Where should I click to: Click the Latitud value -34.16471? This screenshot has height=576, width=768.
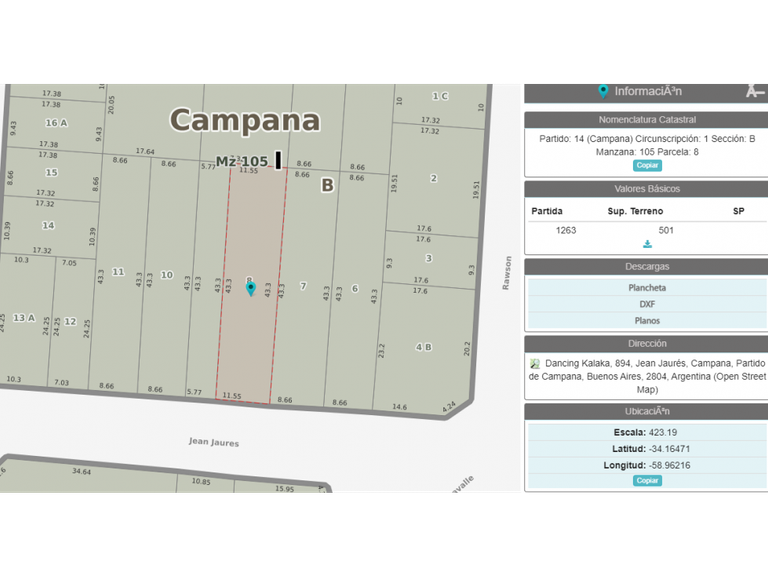point(669,449)
